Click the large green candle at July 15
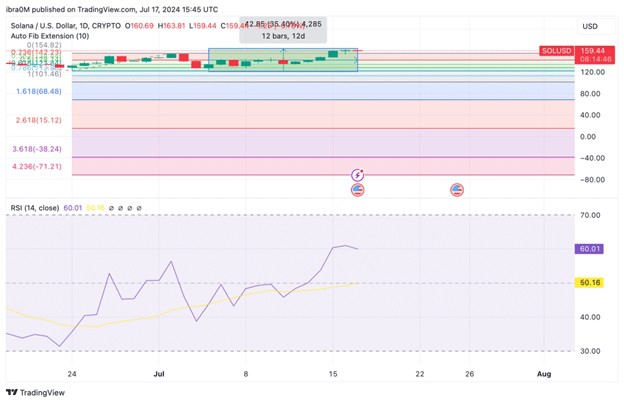This screenshot has width=624, height=403. (x=333, y=54)
